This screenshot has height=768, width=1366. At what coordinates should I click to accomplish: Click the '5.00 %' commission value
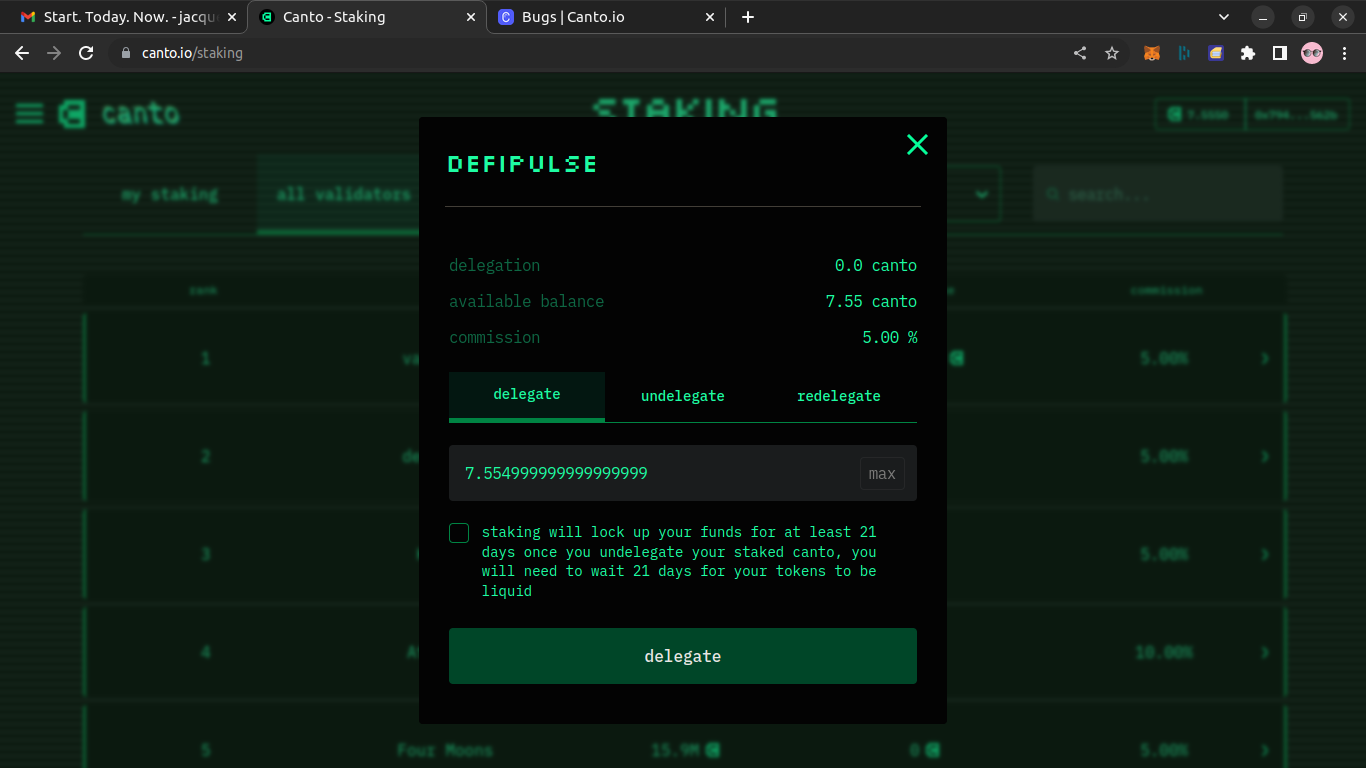tap(890, 337)
